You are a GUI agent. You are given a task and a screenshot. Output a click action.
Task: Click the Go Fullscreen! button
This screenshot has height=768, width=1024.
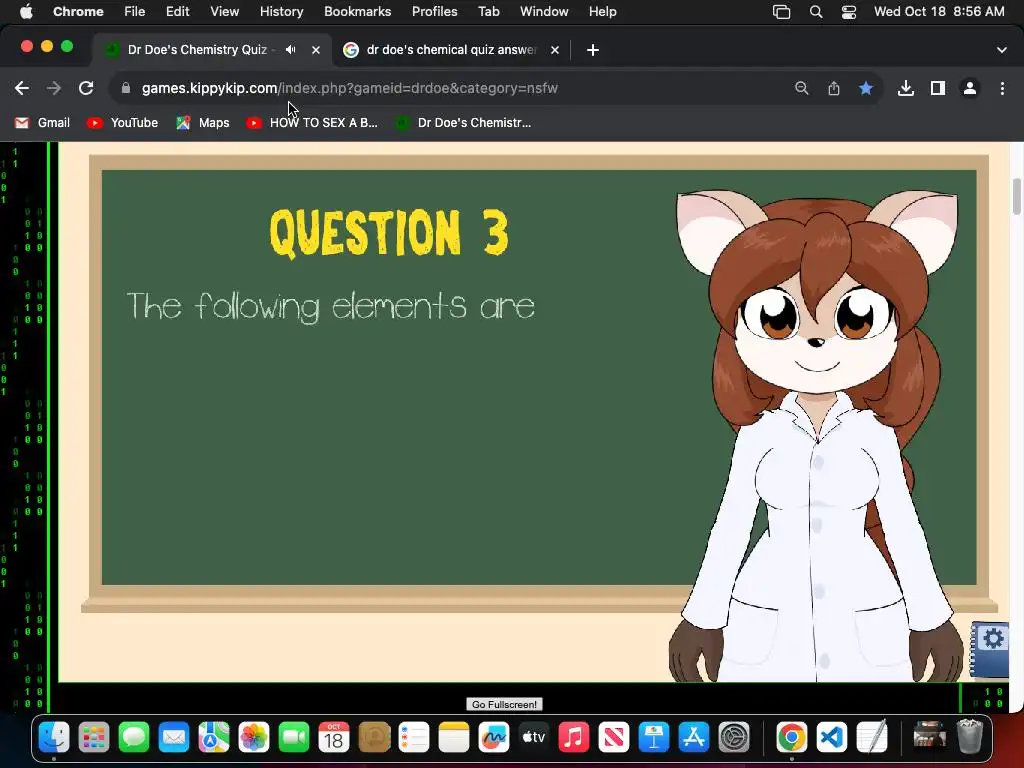504,704
